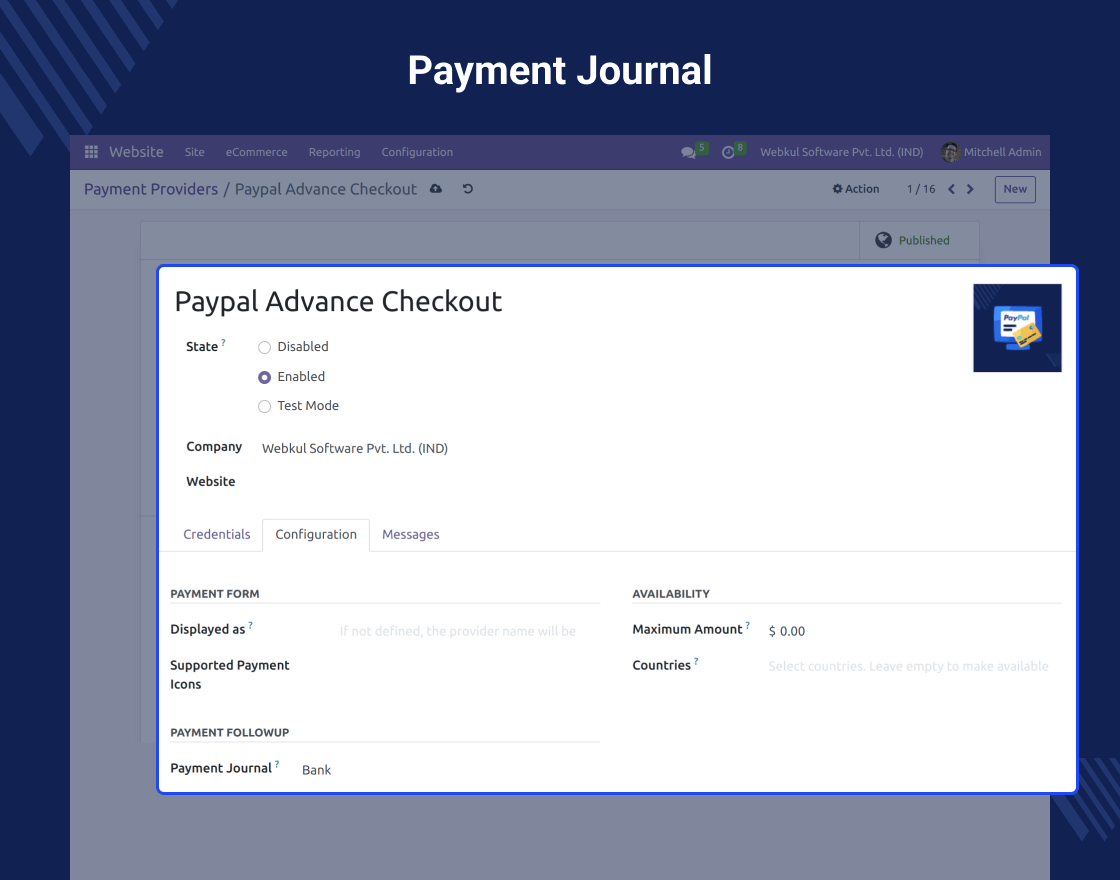The height and width of the screenshot is (880, 1120).
Task: Click the discard changes undo icon
Action: [x=468, y=189]
